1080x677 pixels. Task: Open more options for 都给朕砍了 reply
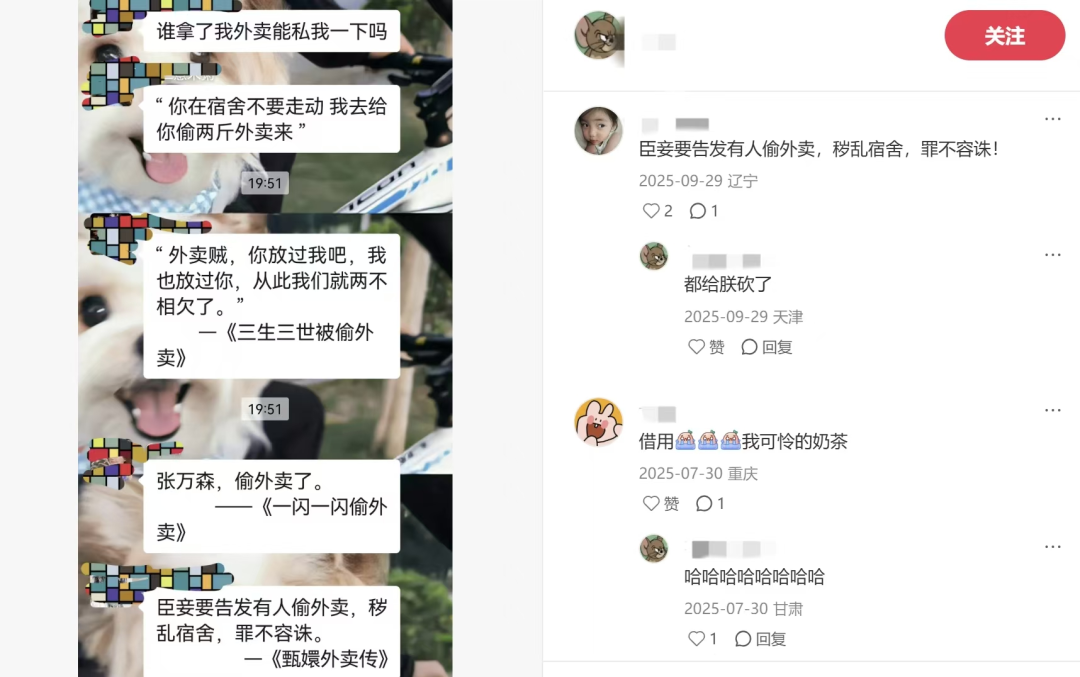pos(1052,255)
